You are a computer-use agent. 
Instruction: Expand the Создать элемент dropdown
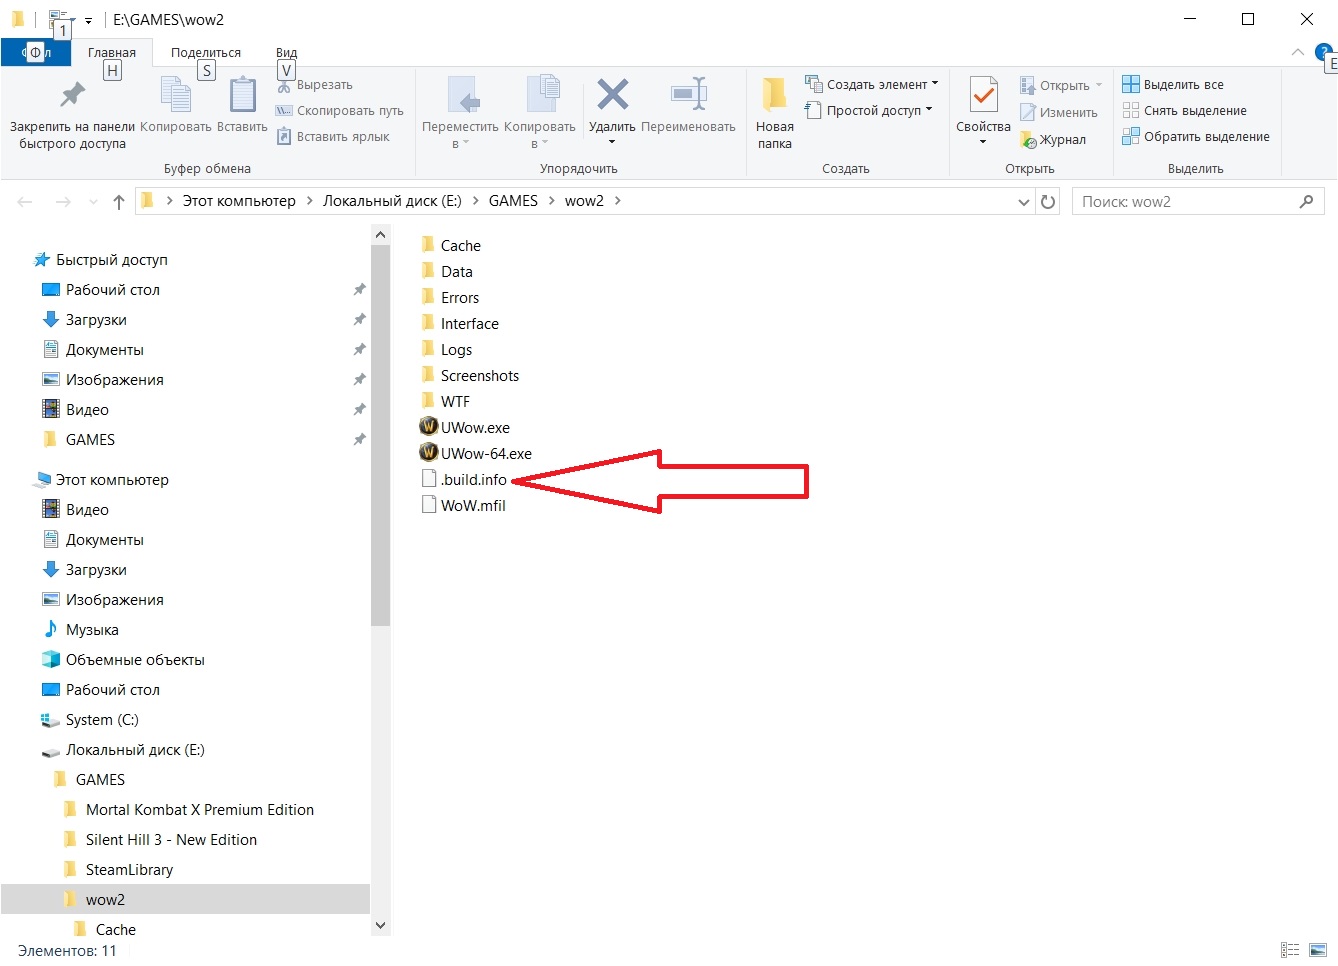click(x=935, y=84)
